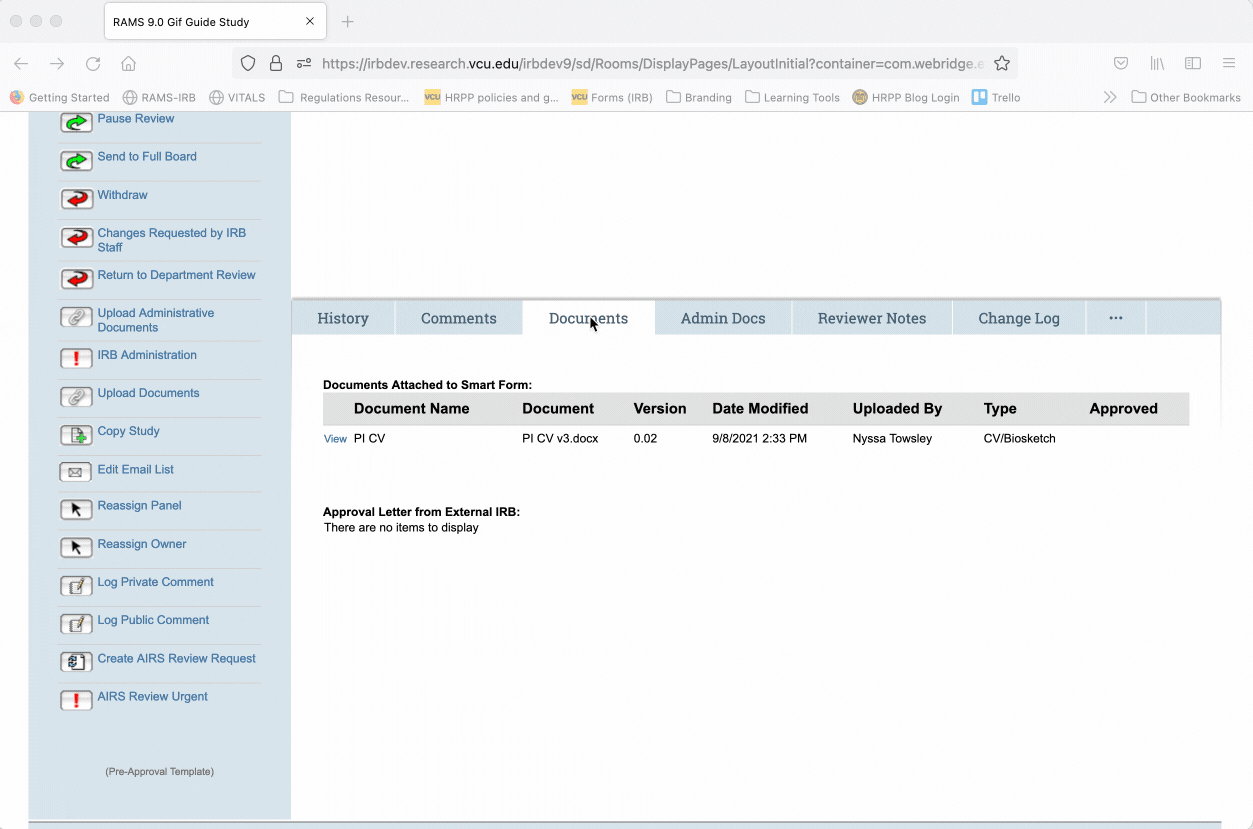Show overflow bookmarks with the double chevron
Image resolution: width=1253 pixels, height=829 pixels.
pyautogui.click(x=1109, y=97)
